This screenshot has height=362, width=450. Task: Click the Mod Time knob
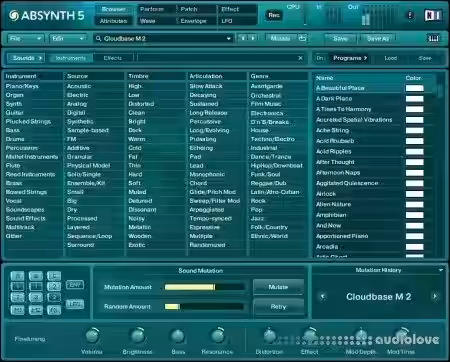pyautogui.click(x=402, y=335)
